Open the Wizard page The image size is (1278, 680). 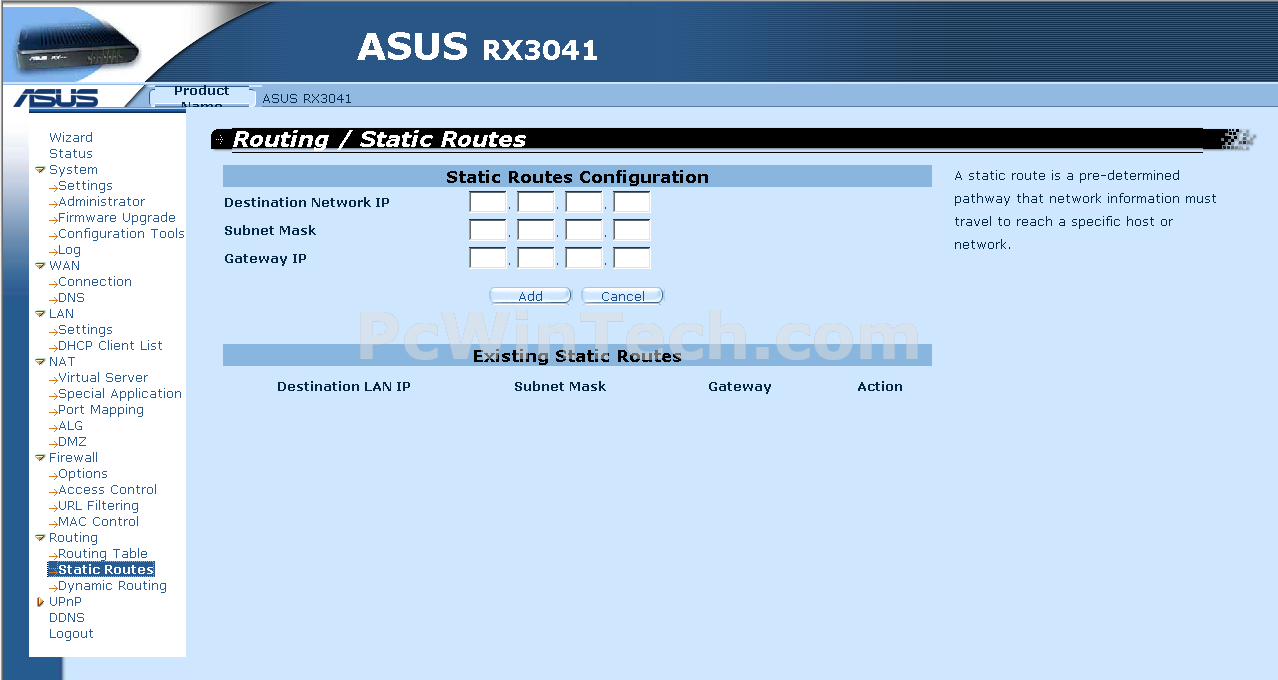click(x=71, y=138)
